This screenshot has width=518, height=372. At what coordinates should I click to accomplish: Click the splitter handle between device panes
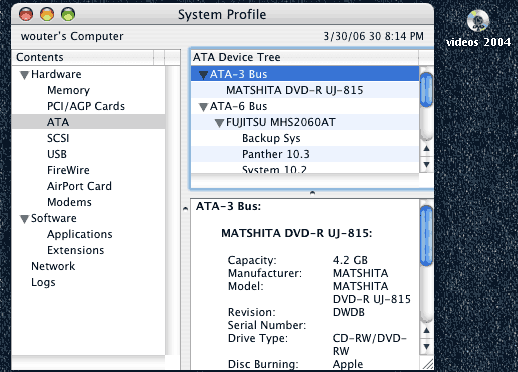click(x=312, y=193)
